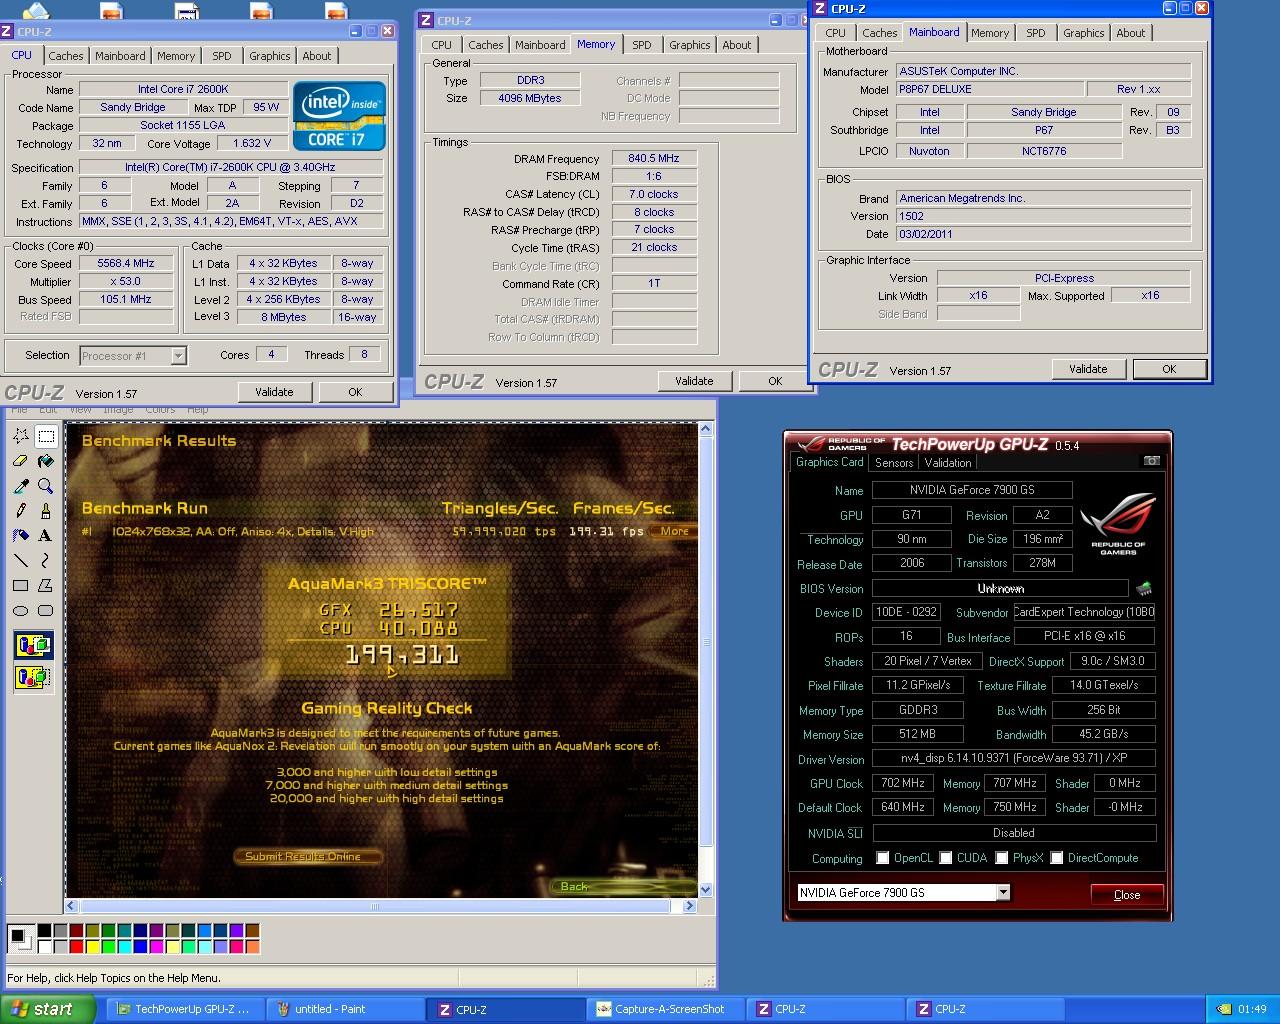Switch to TechPowerUp GPU-Z taskbar item
Viewport: 1280px width, 1024px height.
point(185,1009)
